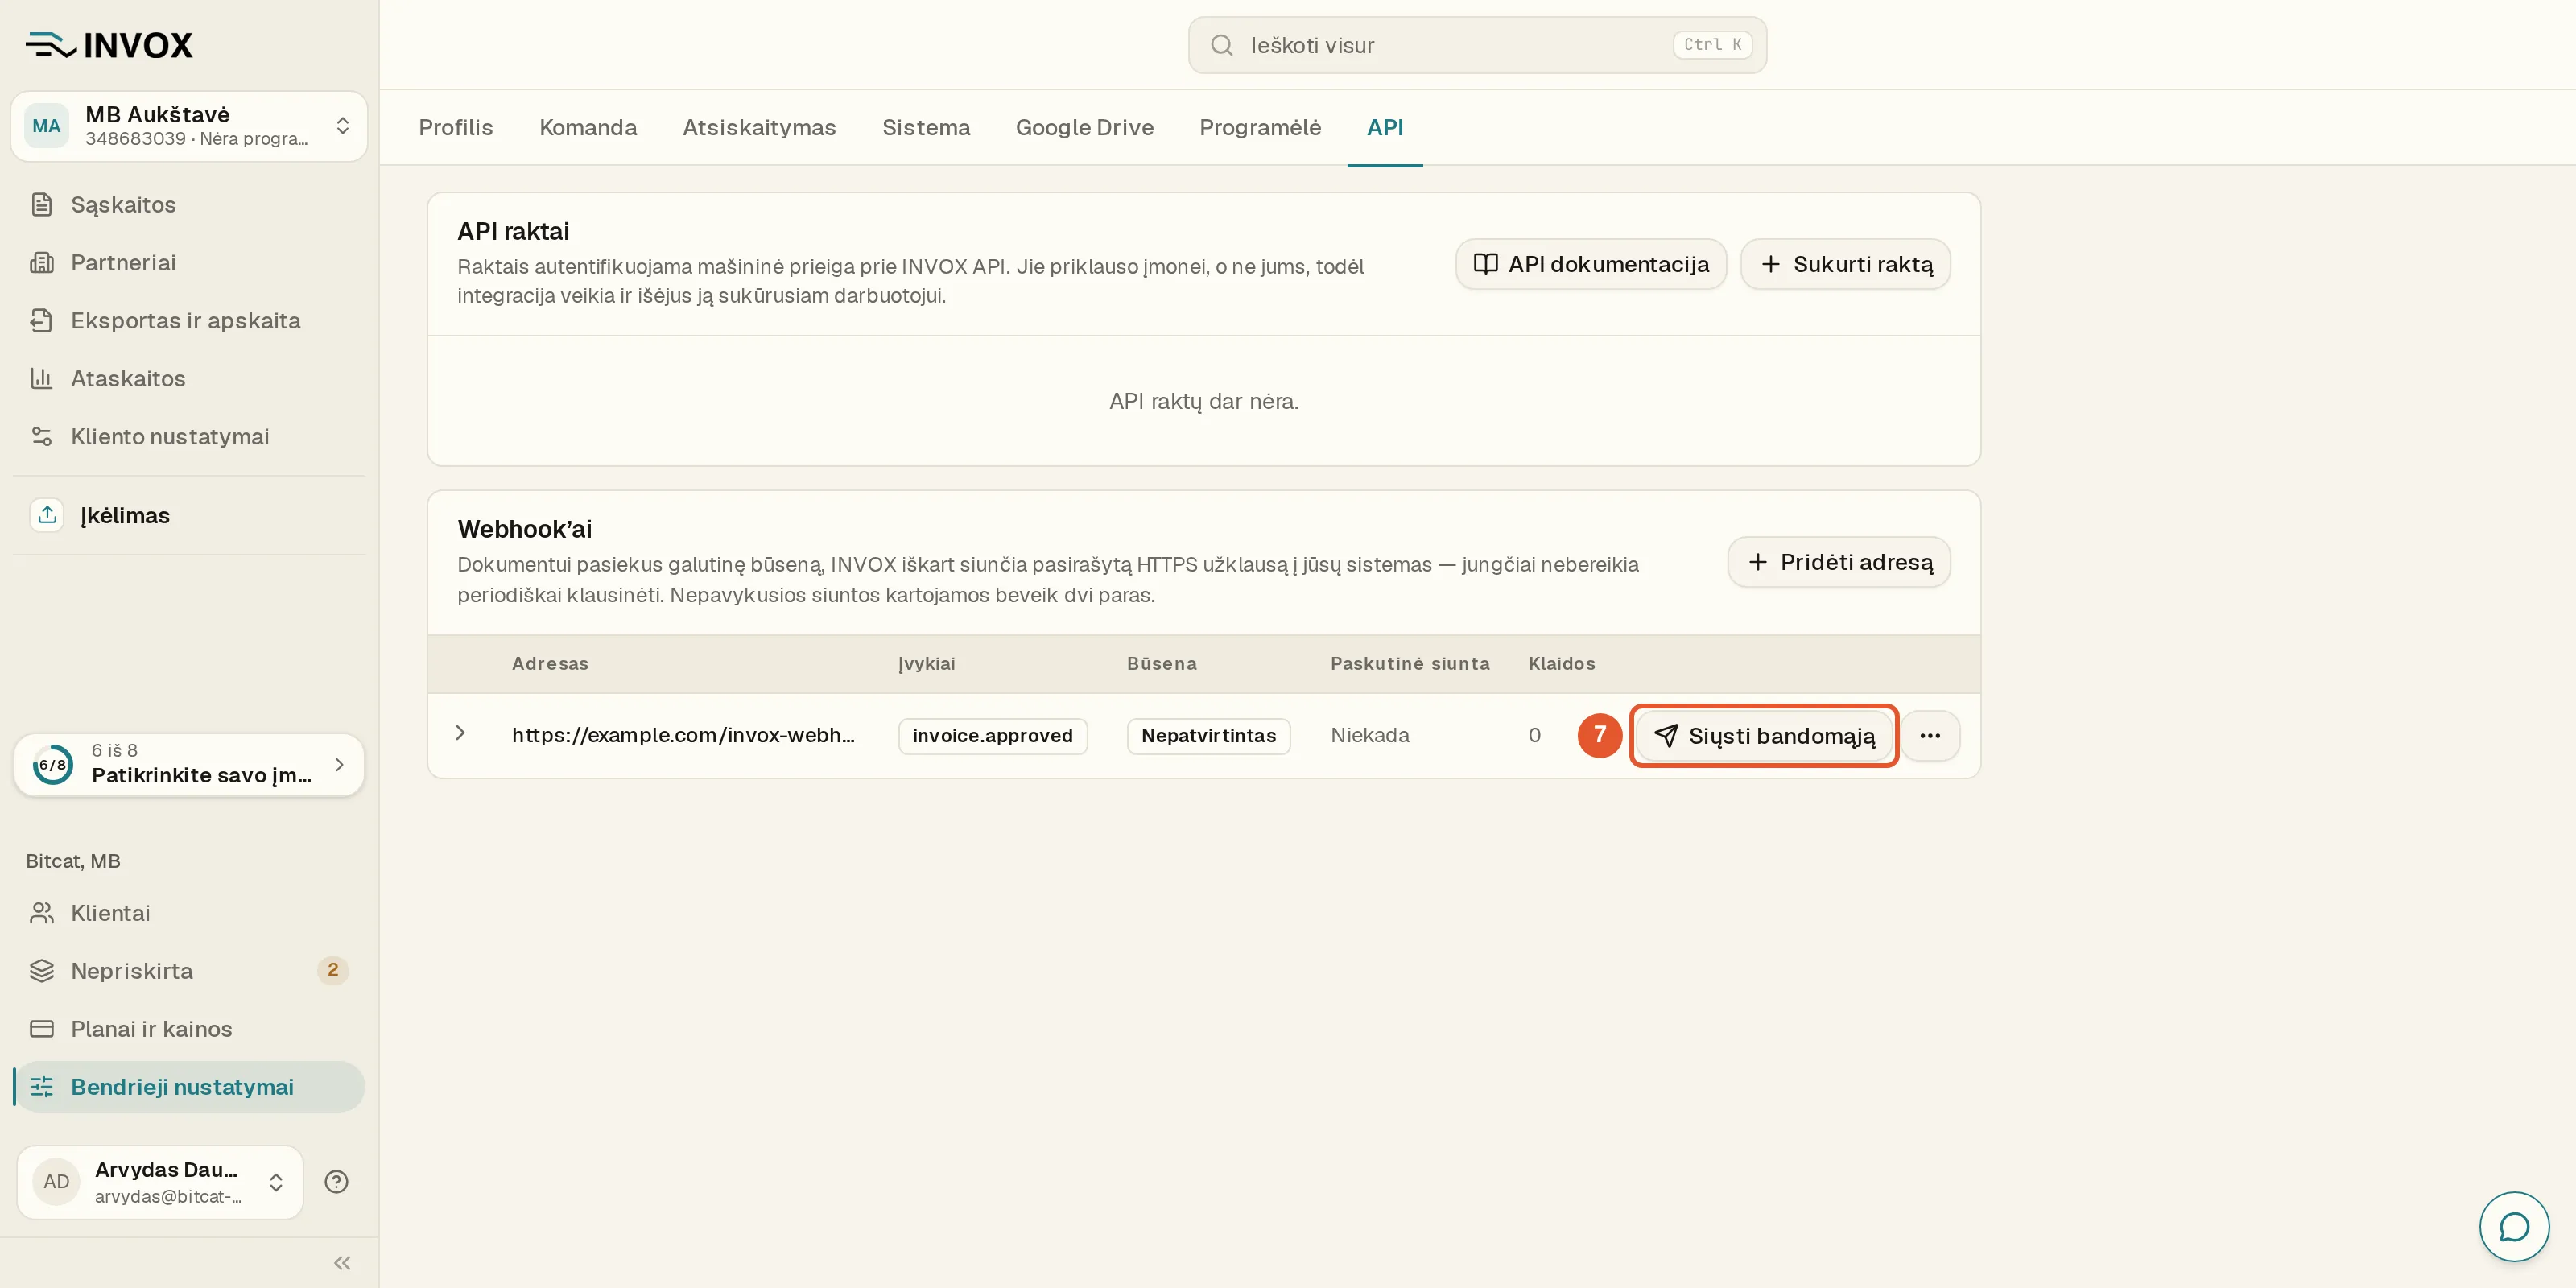Click the Nepriskirta count badge 2
The image size is (2576, 1288).
(333, 970)
